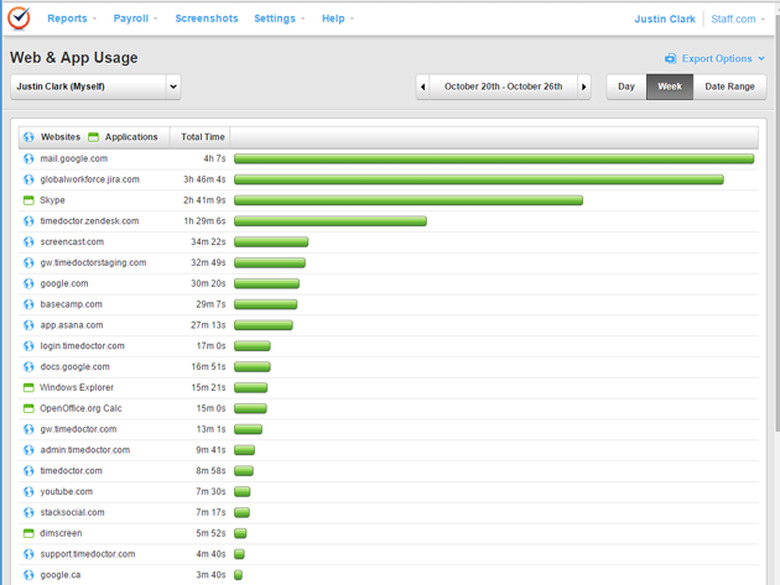Expand the Settings menu

click(x=280, y=18)
